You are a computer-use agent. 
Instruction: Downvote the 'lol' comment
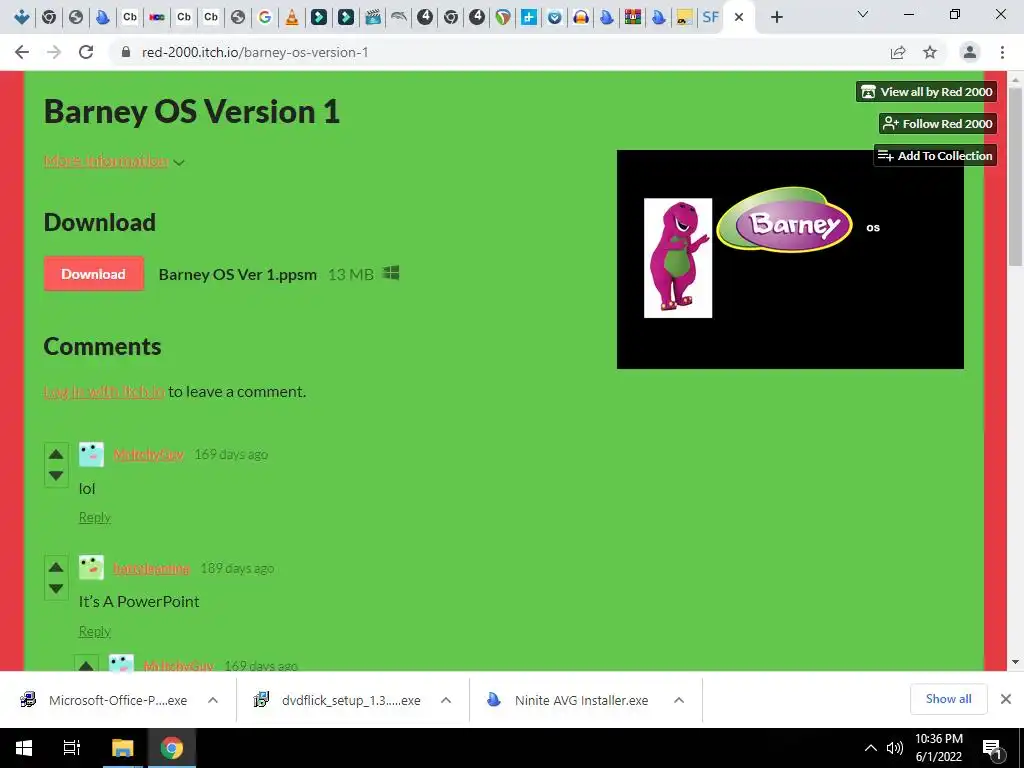(x=56, y=475)
